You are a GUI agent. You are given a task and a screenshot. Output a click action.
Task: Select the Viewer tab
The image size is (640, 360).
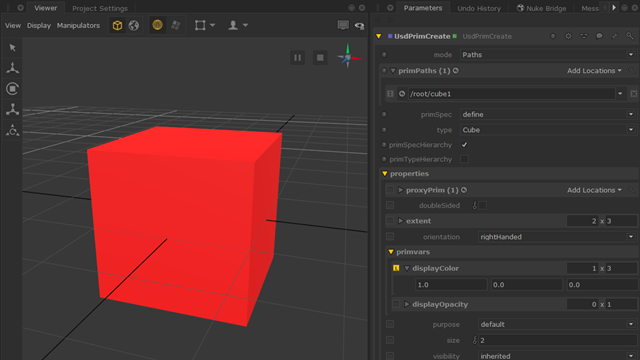45,8
